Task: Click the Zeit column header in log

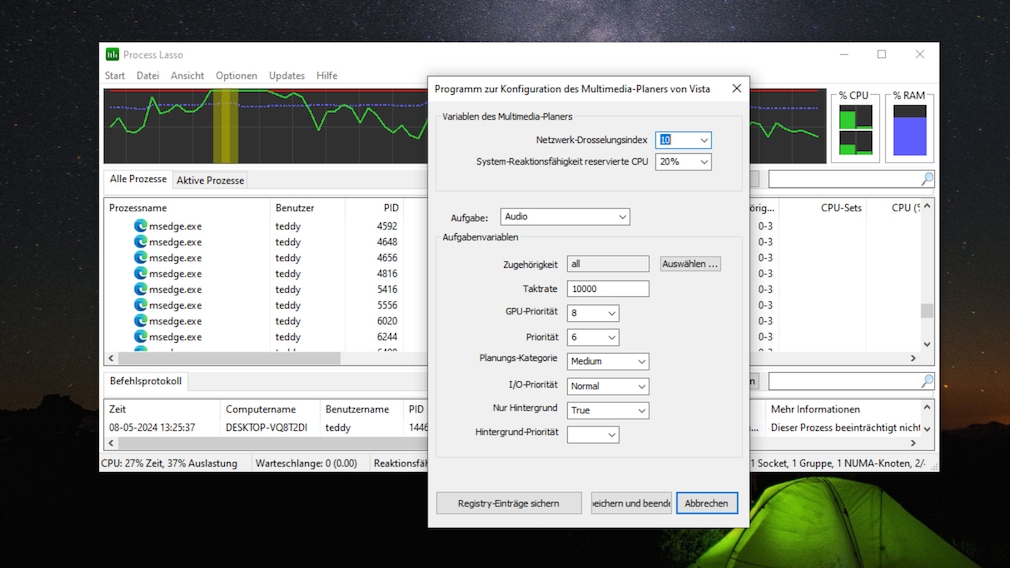Action: point(162,409)
